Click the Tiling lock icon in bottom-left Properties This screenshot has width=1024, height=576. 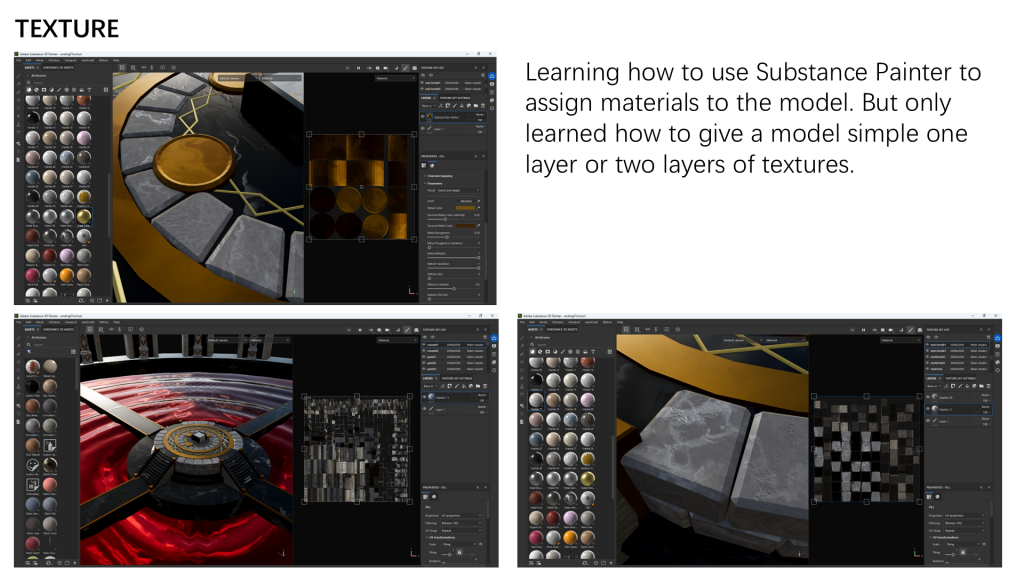click(459, 551)
